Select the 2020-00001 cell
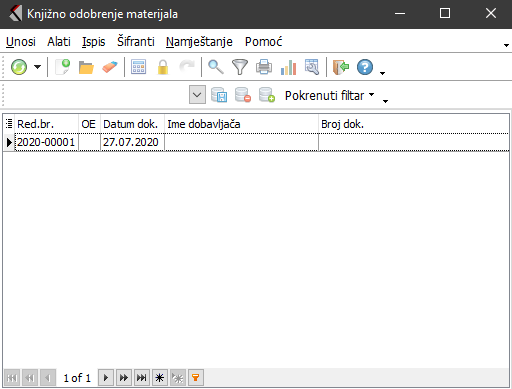The image size is (512, 389). click(x=46, y=142)
